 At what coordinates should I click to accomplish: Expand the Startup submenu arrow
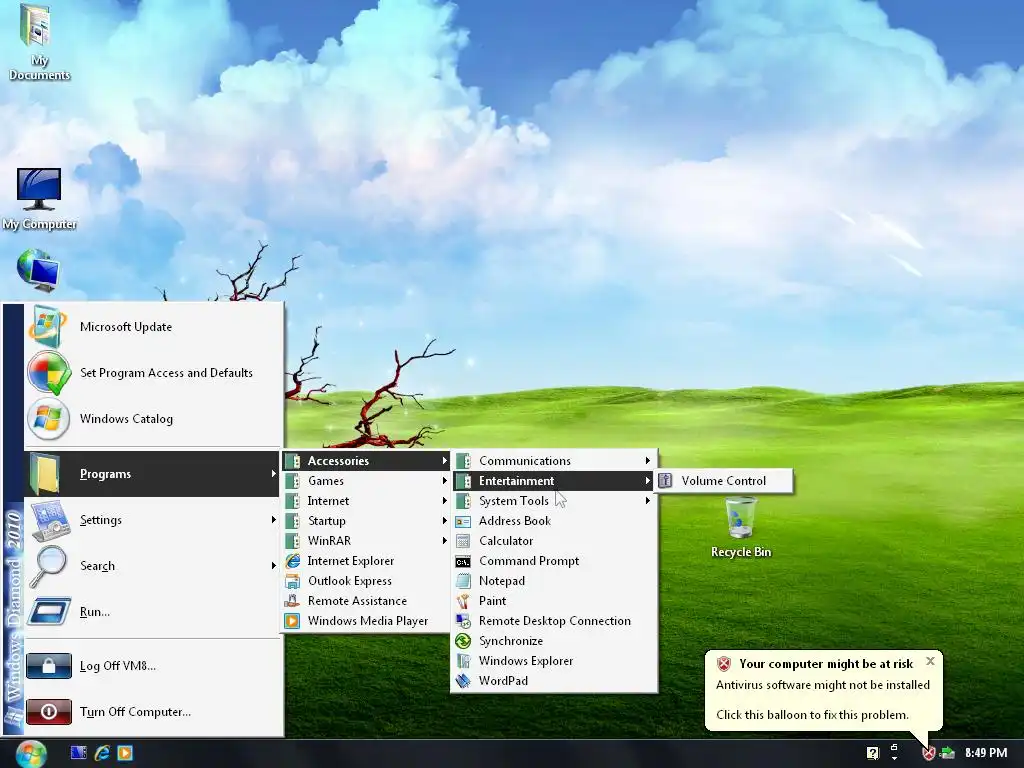444,520
